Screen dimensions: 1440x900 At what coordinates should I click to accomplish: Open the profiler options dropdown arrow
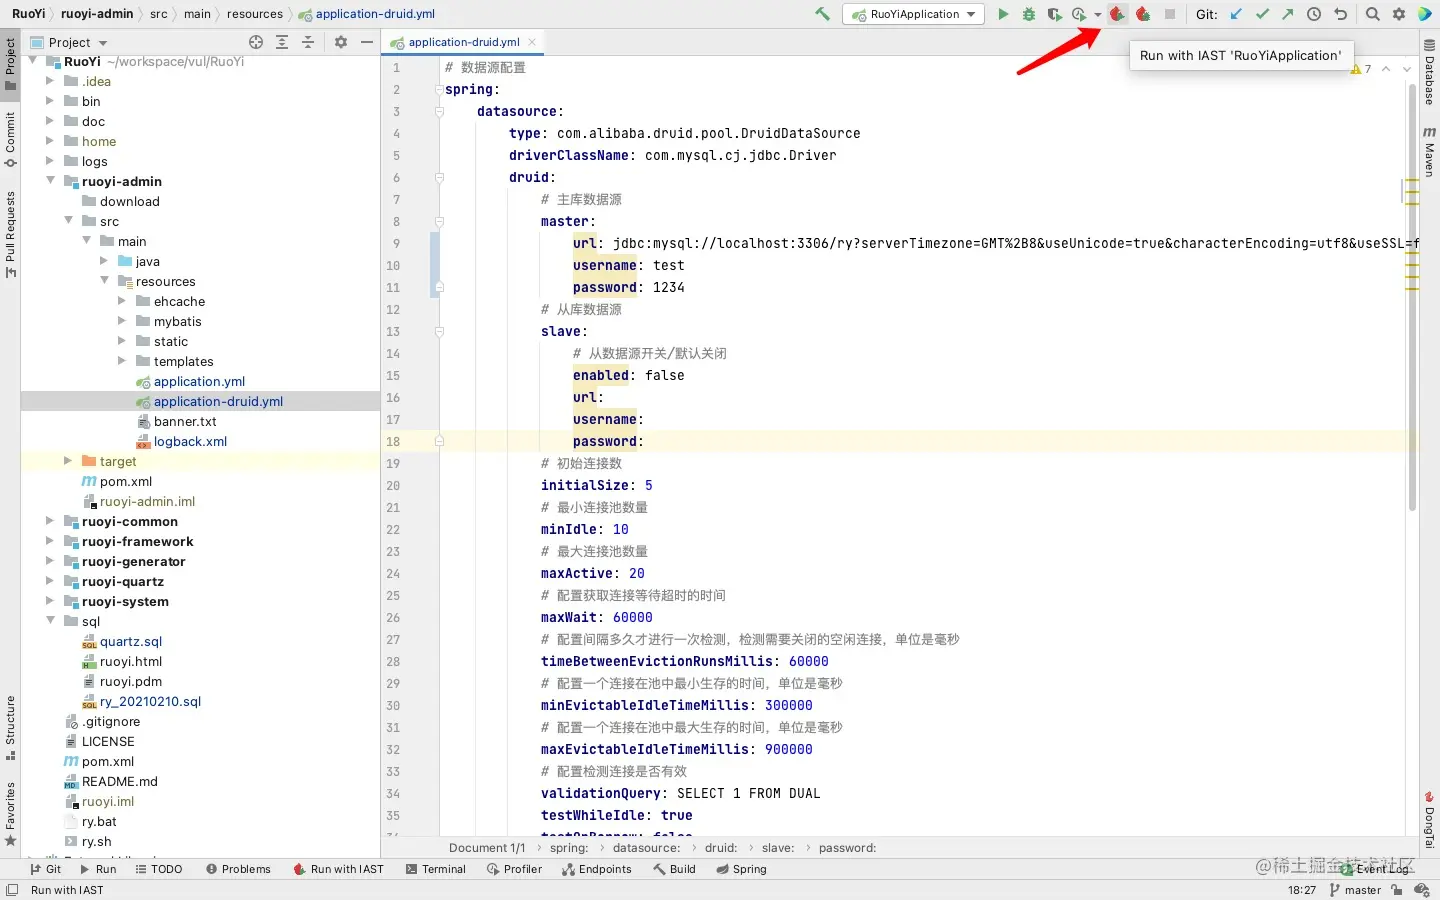[1097, 15]
